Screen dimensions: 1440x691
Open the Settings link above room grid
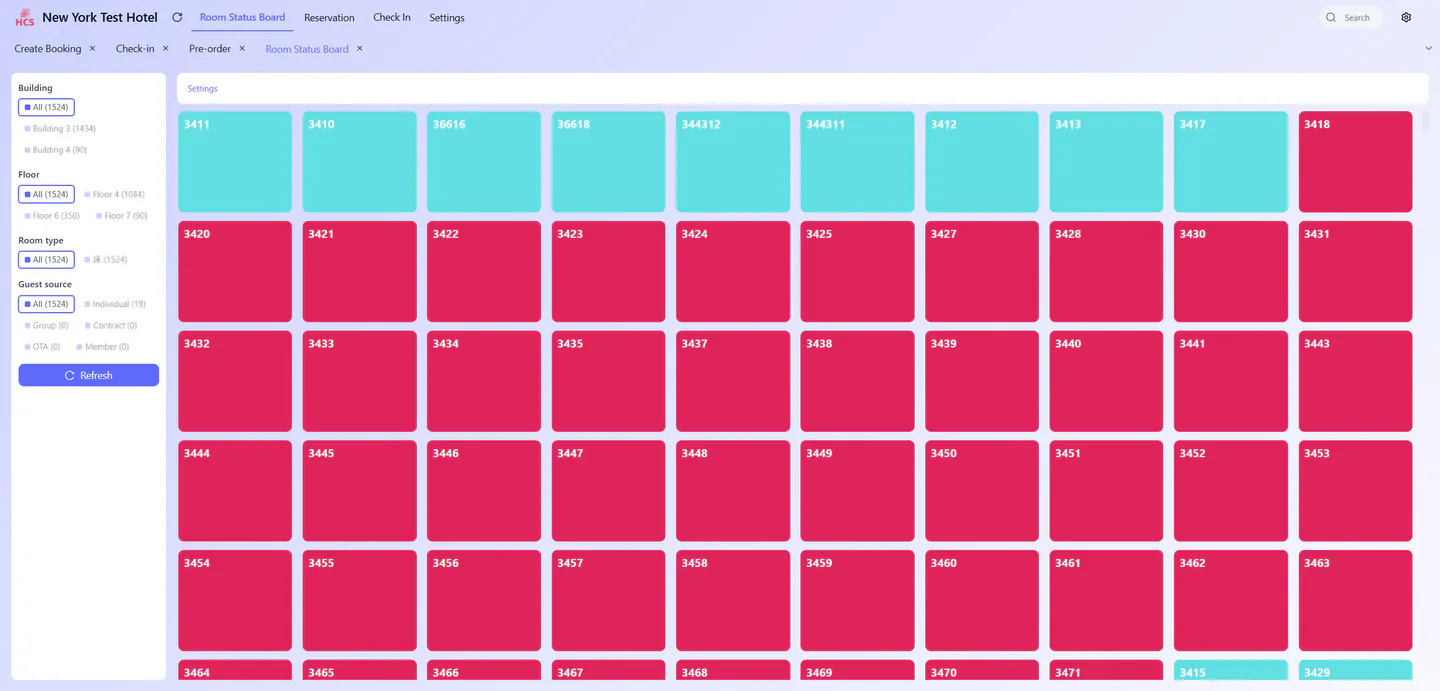click(x=202, y=88)
